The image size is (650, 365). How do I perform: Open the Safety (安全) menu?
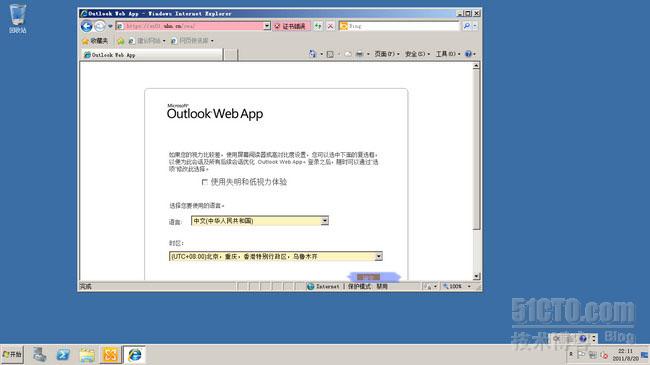(x=417, y=54)
